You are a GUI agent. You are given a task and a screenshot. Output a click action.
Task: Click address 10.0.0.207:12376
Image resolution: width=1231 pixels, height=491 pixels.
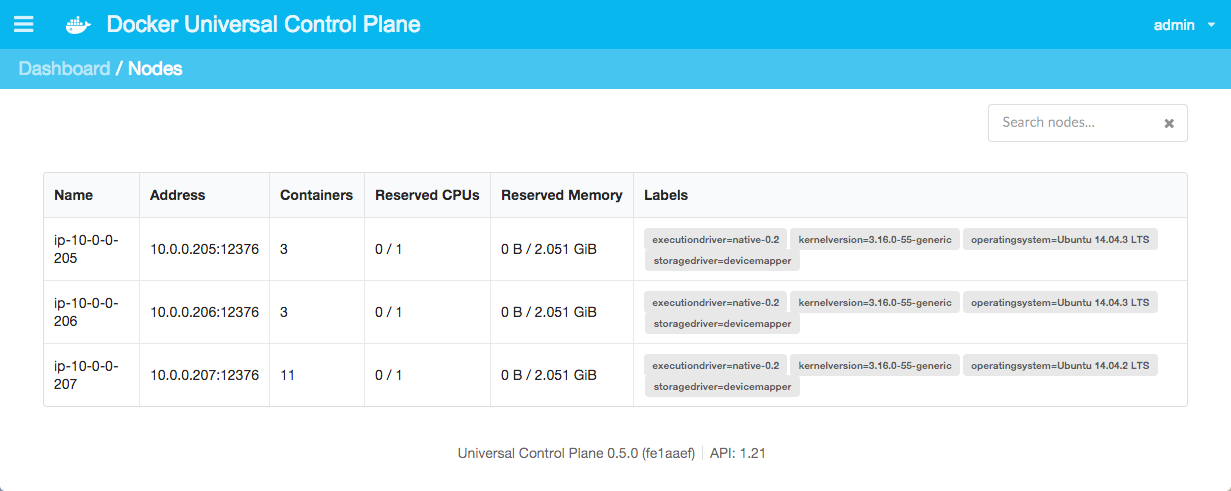point(204,375)
